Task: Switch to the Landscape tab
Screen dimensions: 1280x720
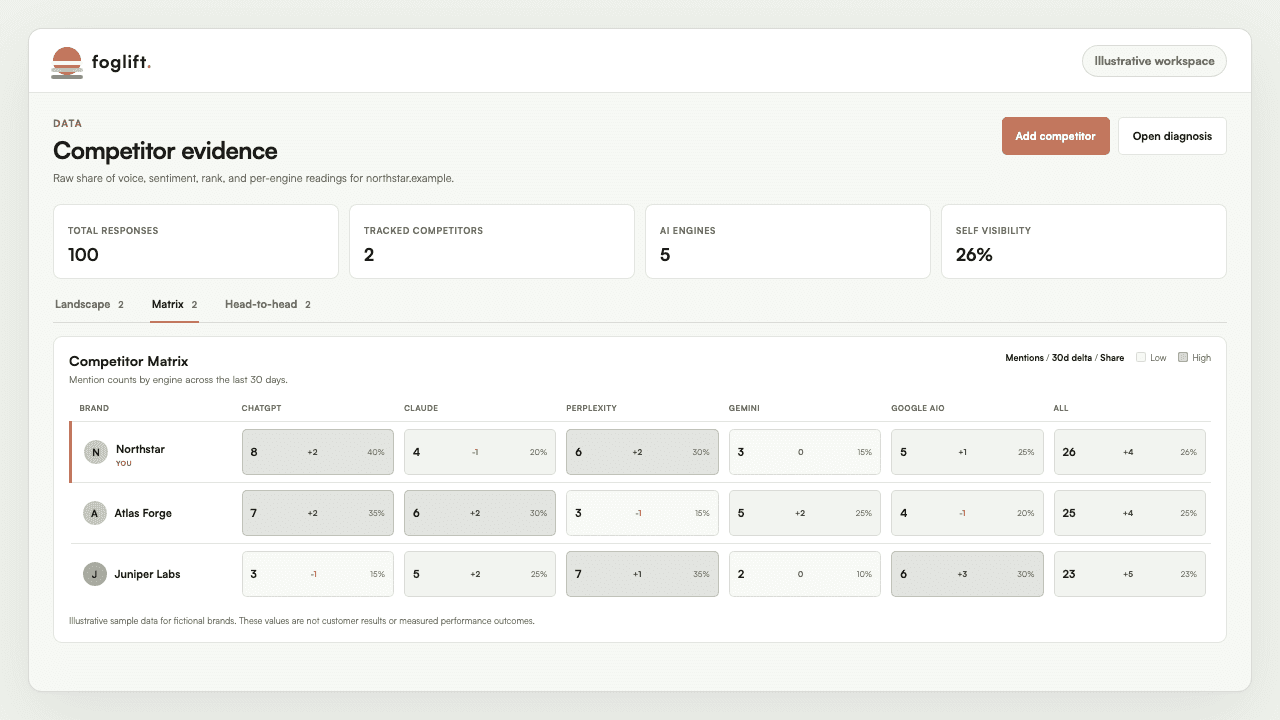Action: pyautogui.click(x=89, y=304)
